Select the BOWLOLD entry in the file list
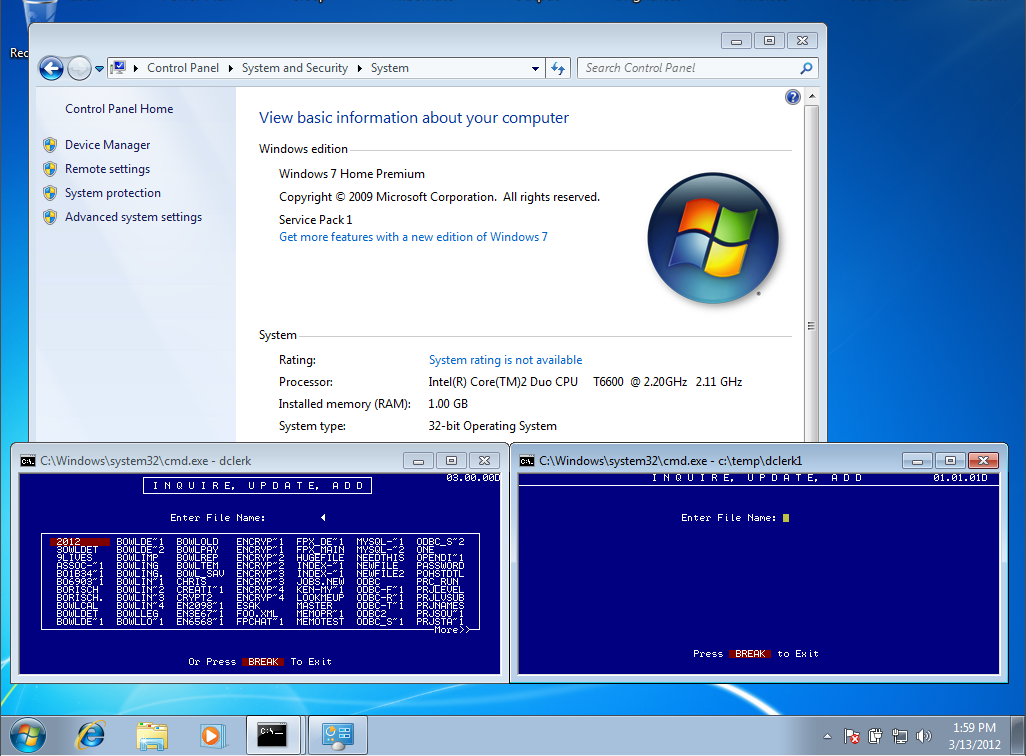Viewport: 1026px width, 756px height. click(x=198, y=541)
